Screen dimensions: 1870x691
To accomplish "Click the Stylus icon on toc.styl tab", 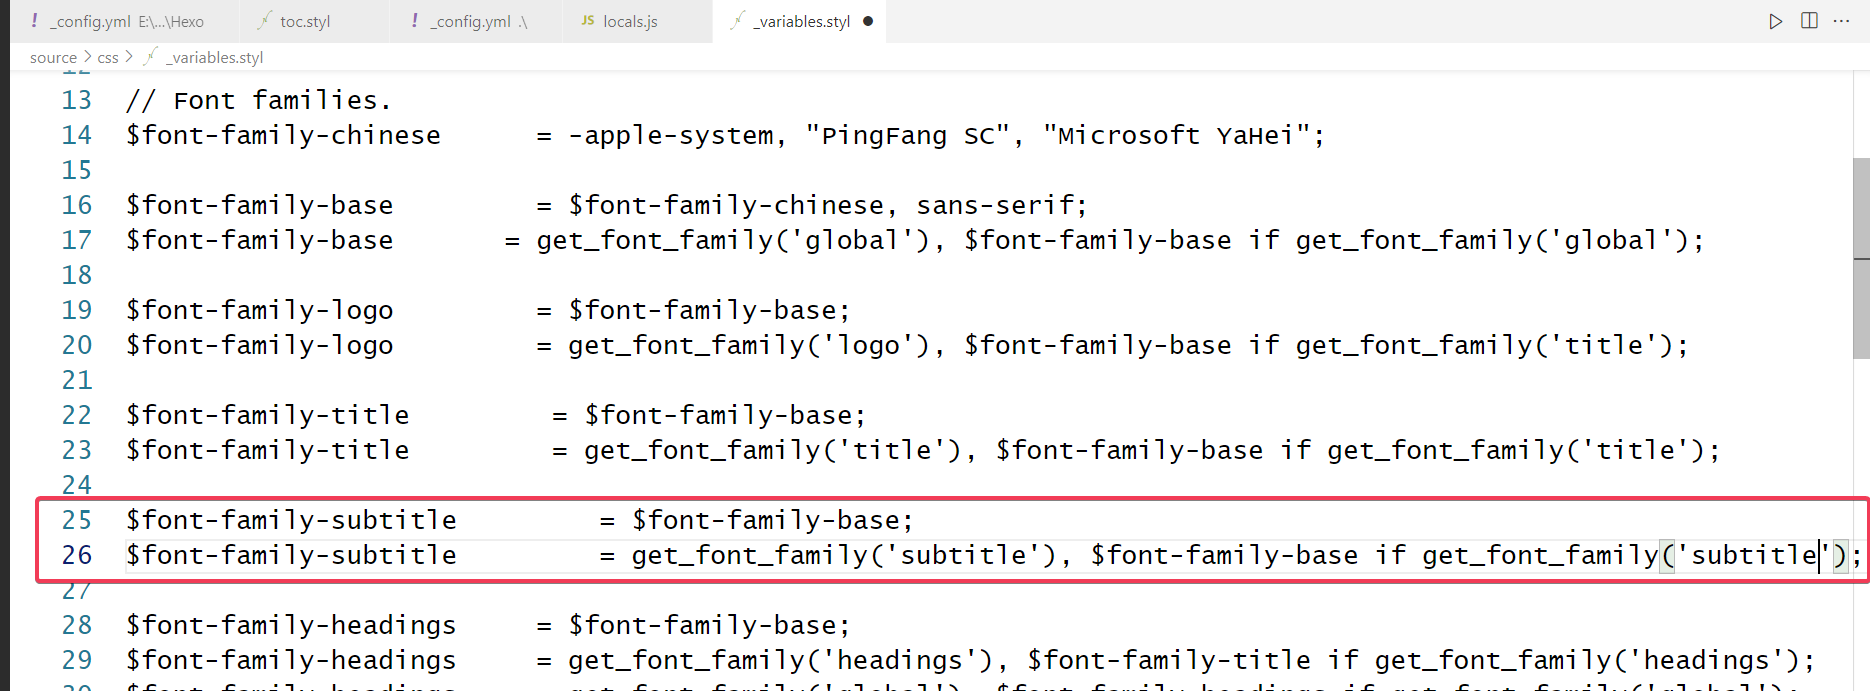I will 264,21.
